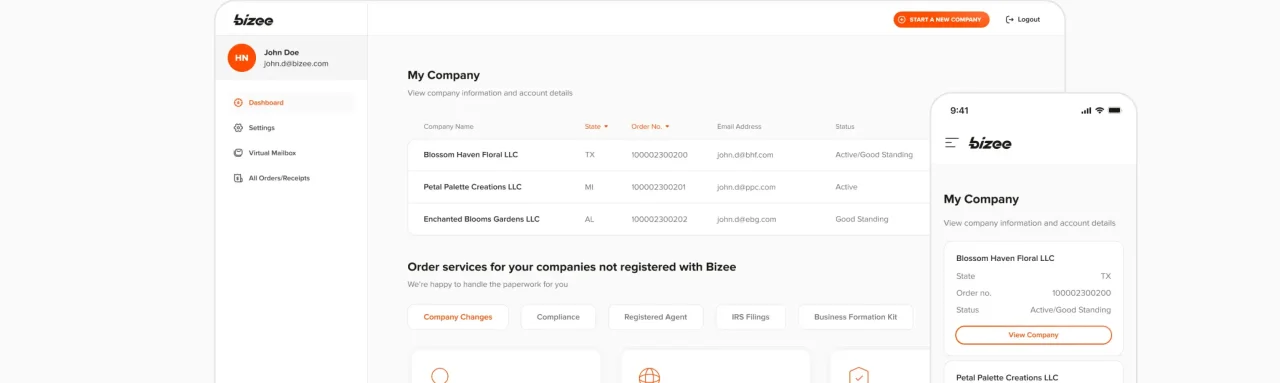Click the MI state cell
The width and height of the screenshot is (1280, 383).
click(x=590, y=187)
